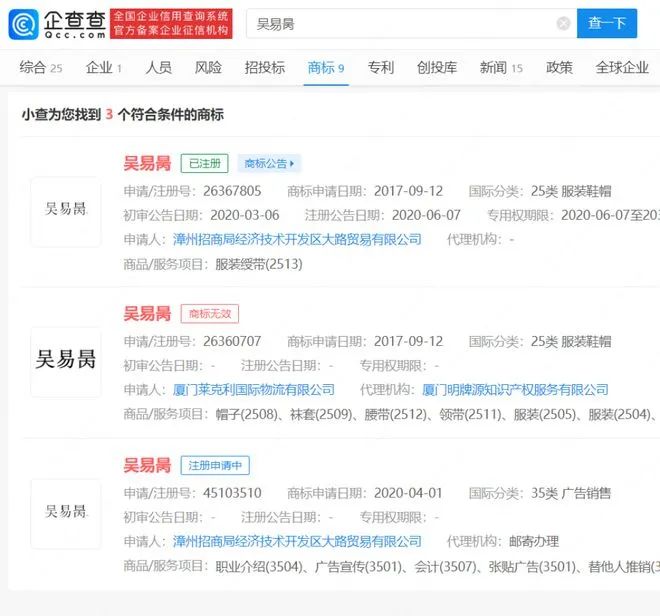The image size is (660, 616).
Task: Click the 已注册 status tag
Action: click(205, 163)
